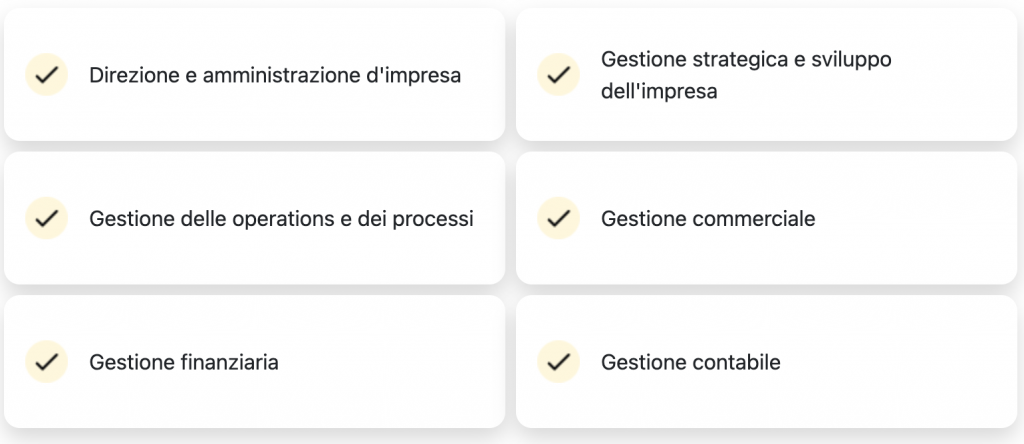The width and height of the screenshot is (1024, 444).
Task: Click the checkmark beside Direzione e amministrazione d'impresa
Action: pyautogui.click(x=45, y=75)
